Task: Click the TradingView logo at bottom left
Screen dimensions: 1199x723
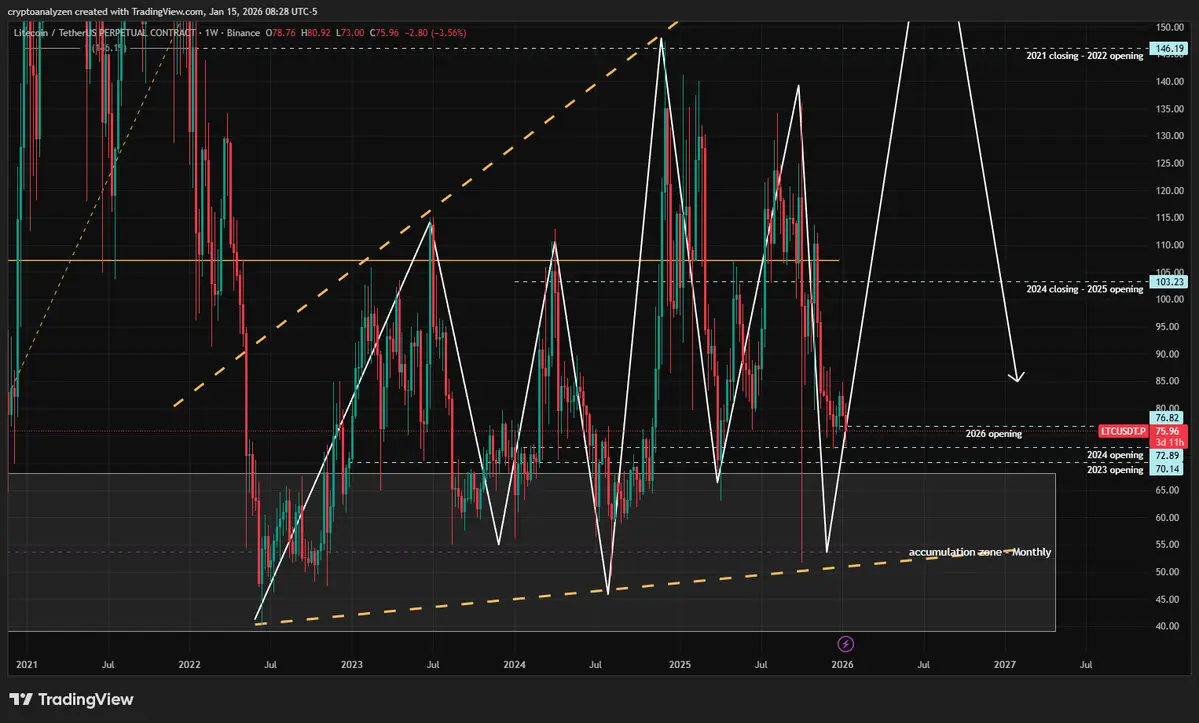Action: [71, 699]
